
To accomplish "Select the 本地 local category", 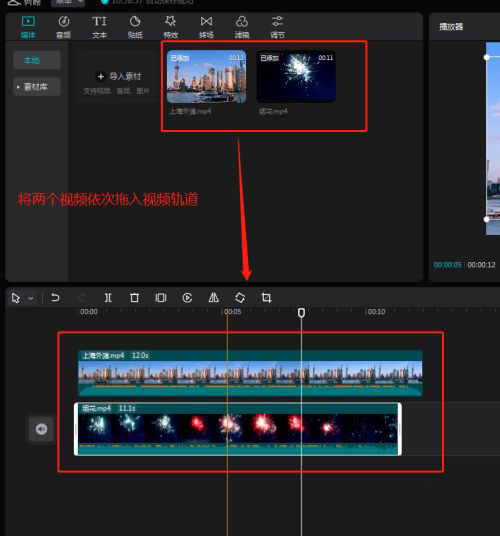I will coord(37,61).
